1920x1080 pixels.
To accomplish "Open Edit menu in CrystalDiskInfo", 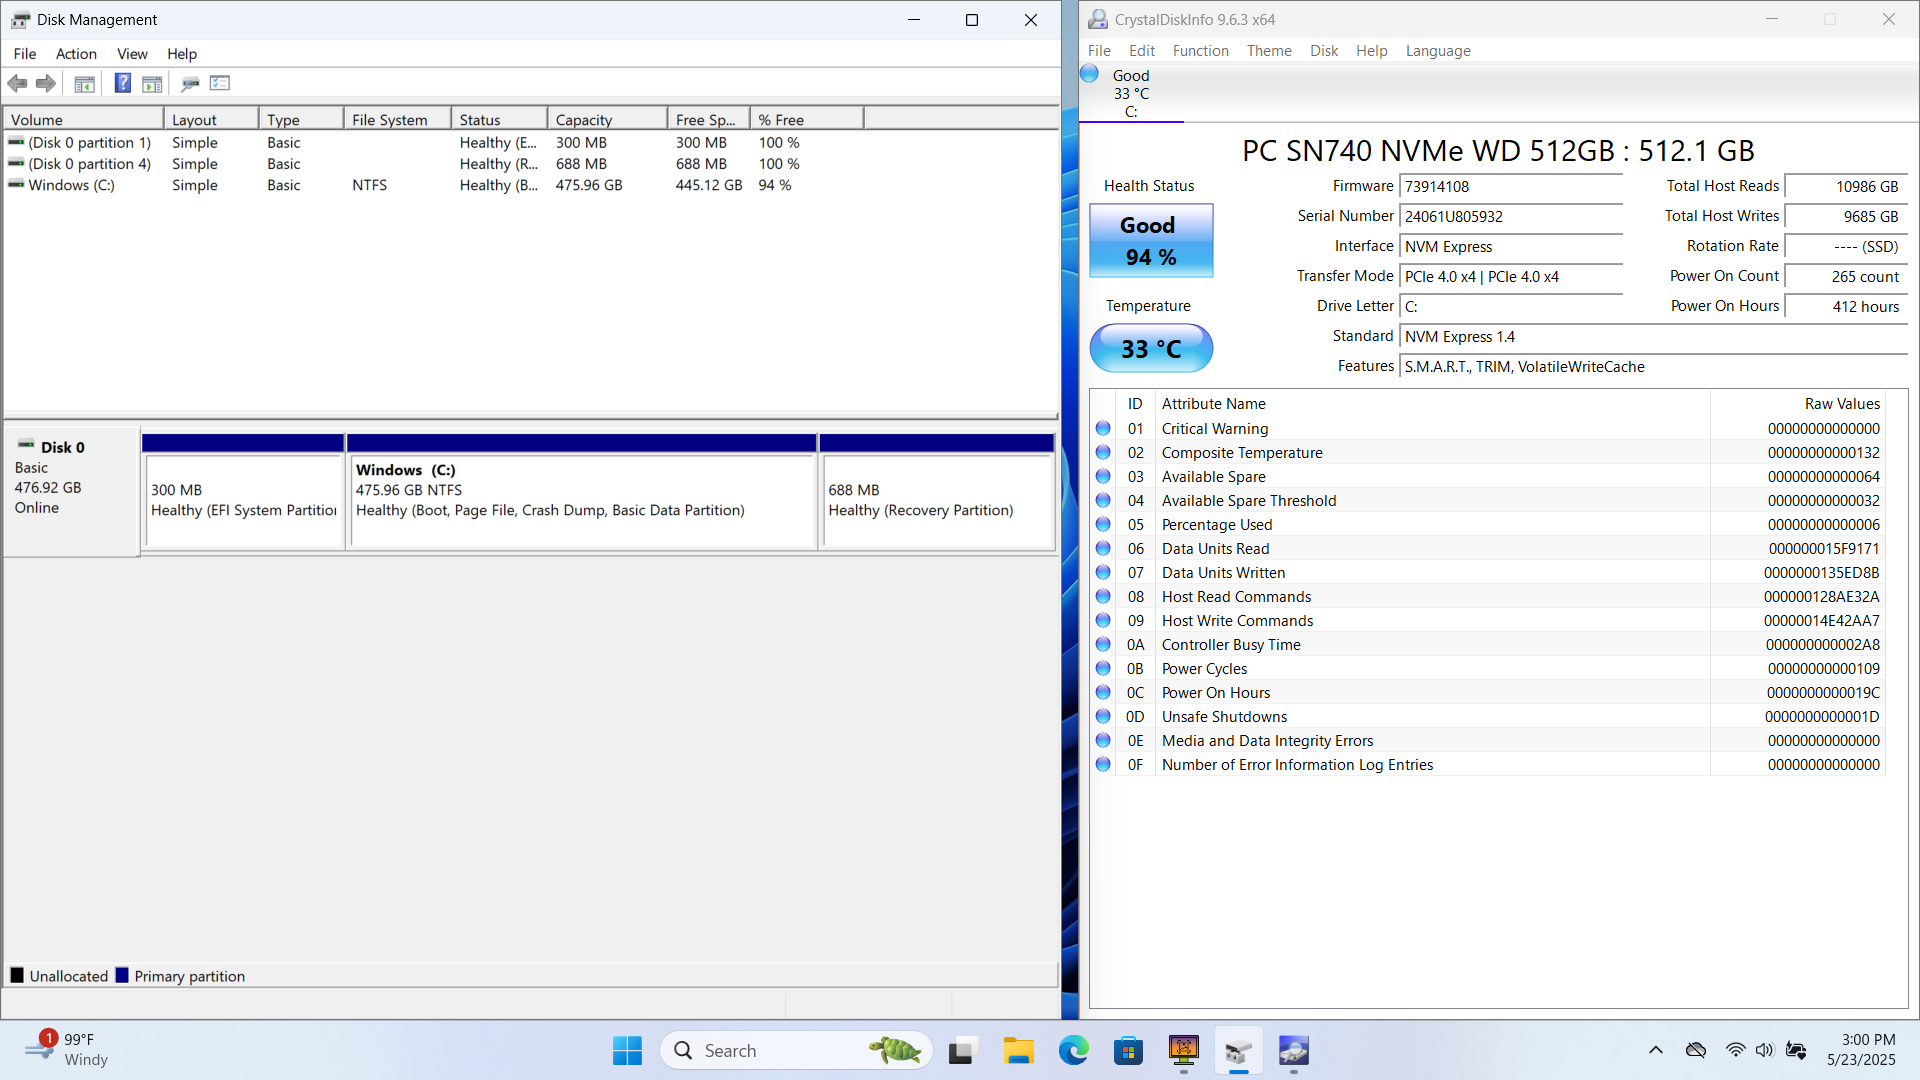I will click(x=1141, y=50).
